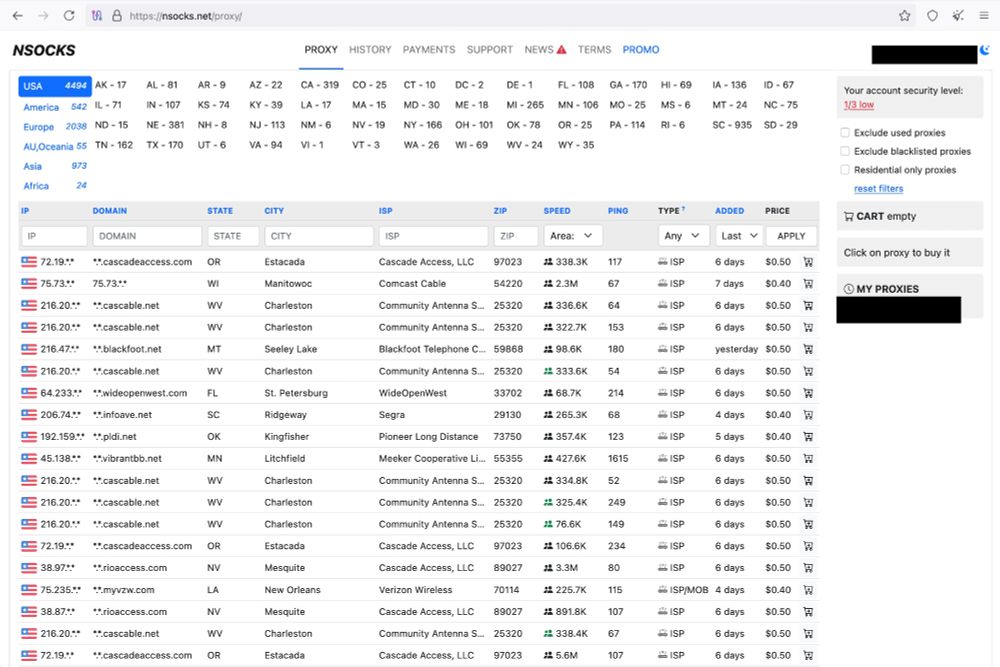Open the Type Any dropdown
This screenshot has height=667, width=1000.
pyautogui.click(x=683, y=236)
